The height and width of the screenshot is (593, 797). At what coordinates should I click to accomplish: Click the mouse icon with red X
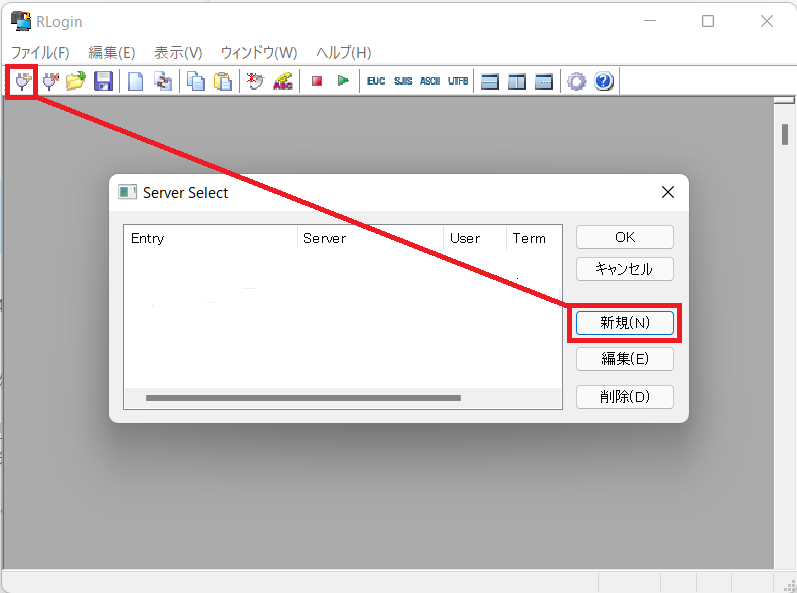coord(255,81)
